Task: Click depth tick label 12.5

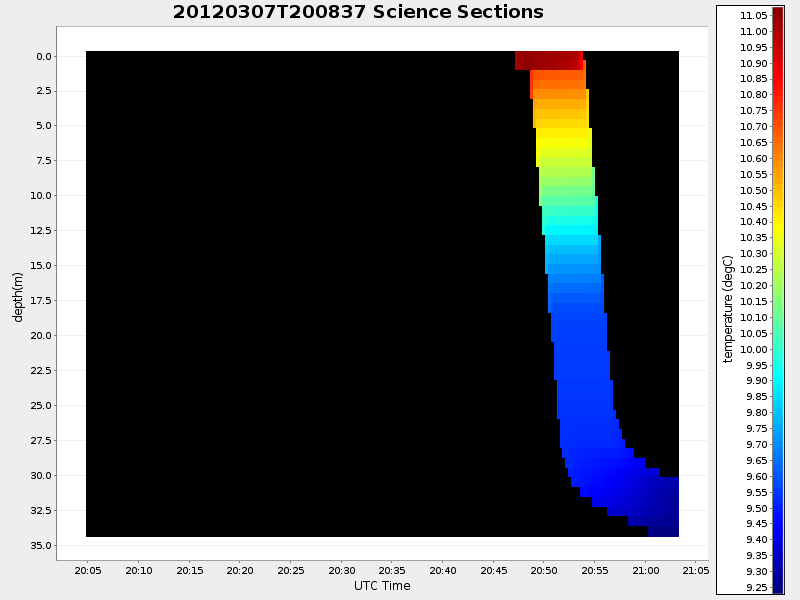Action: click(41, 231)
